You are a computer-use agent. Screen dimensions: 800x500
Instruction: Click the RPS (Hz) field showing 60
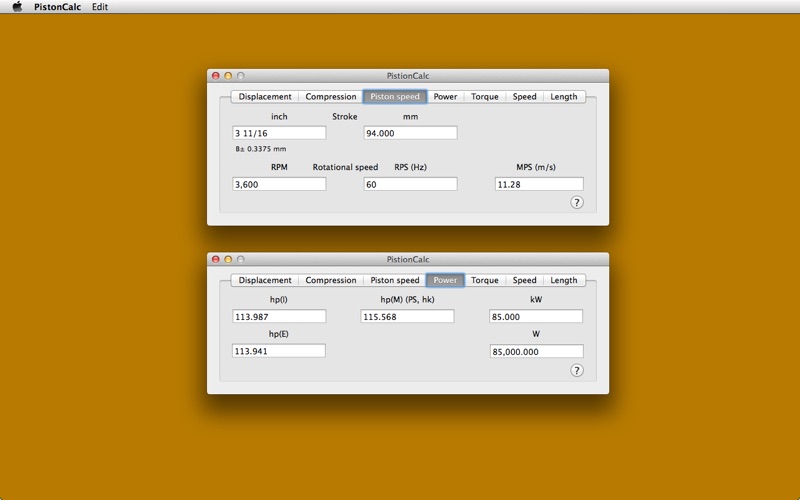click(x=410, y=184)
